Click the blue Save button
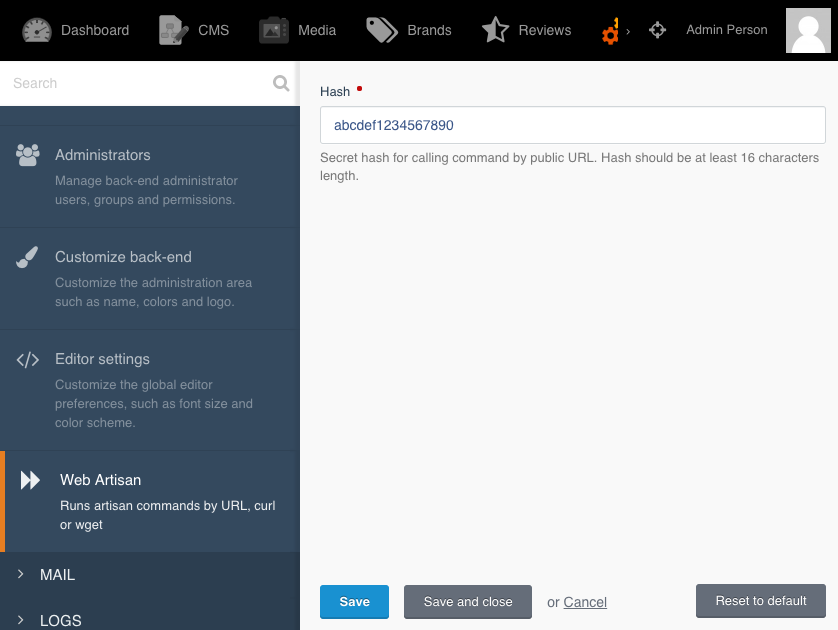This screenshot has width=838, height=630. click(x=354, y=602)
